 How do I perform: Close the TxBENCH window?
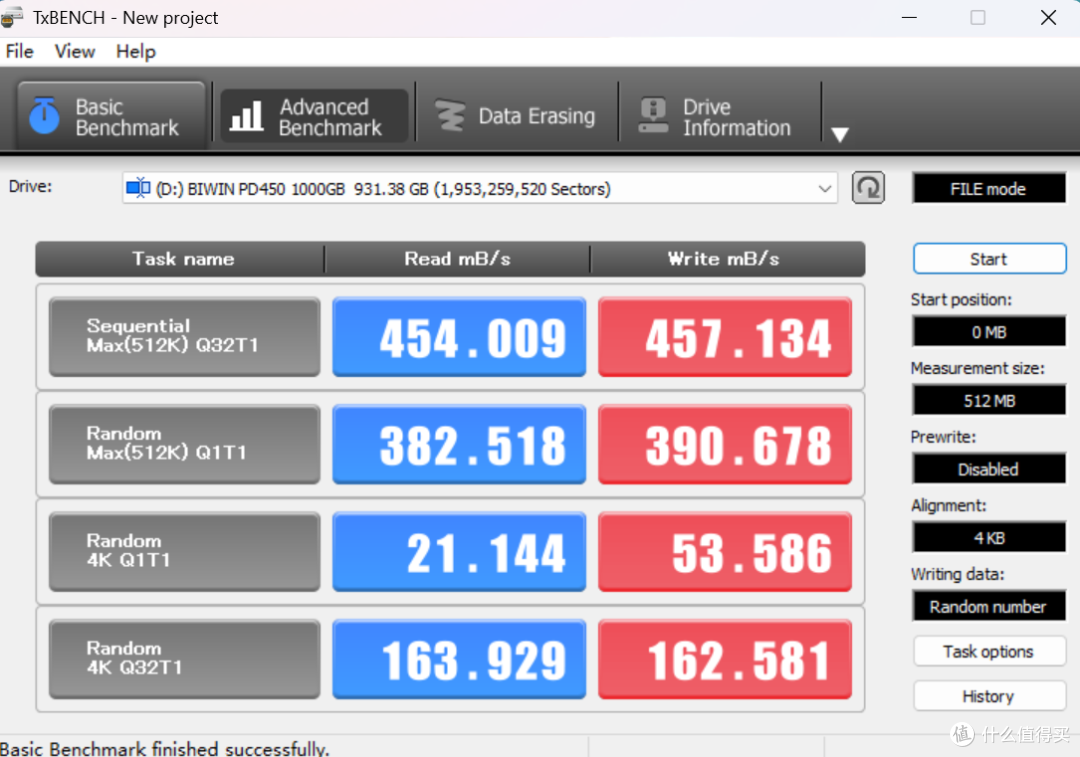click(1048, 17)
